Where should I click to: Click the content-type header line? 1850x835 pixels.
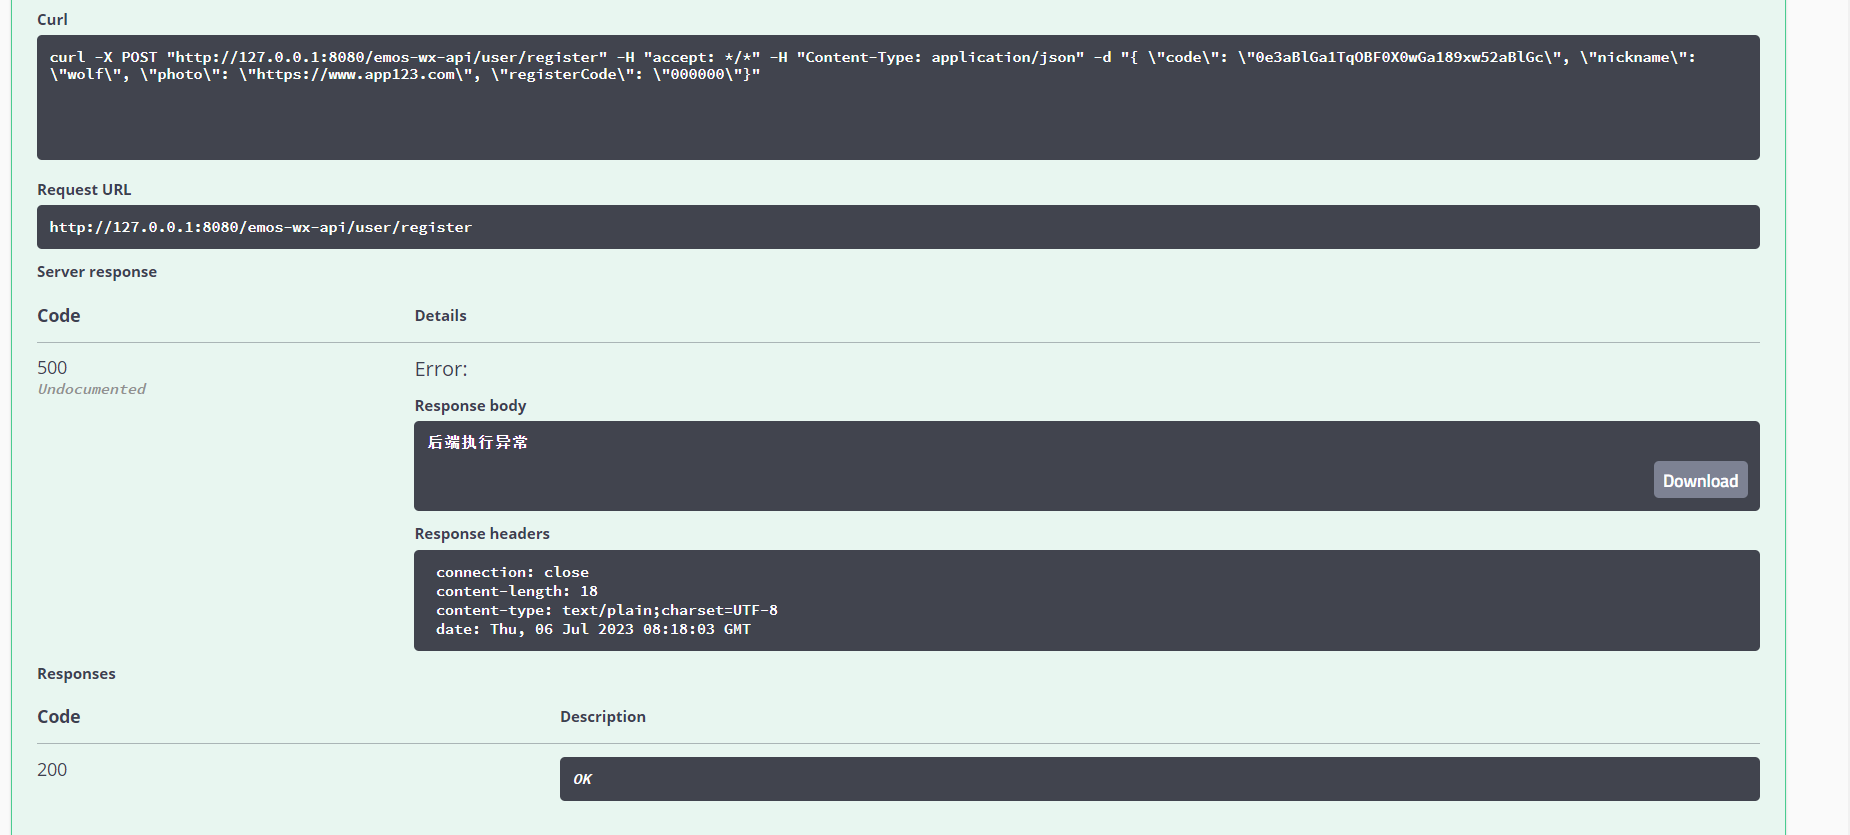click(606, 610)
